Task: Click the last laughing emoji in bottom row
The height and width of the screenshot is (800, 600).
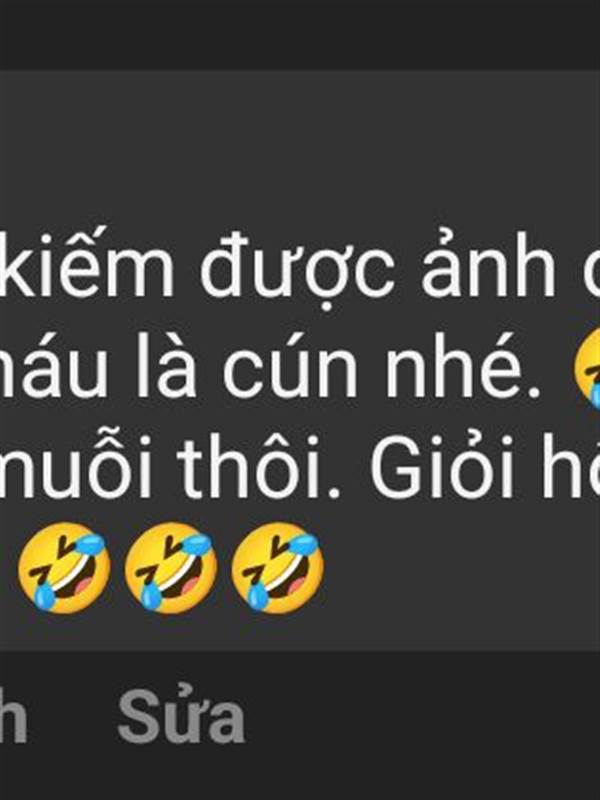Action: [x=278, y=567]
